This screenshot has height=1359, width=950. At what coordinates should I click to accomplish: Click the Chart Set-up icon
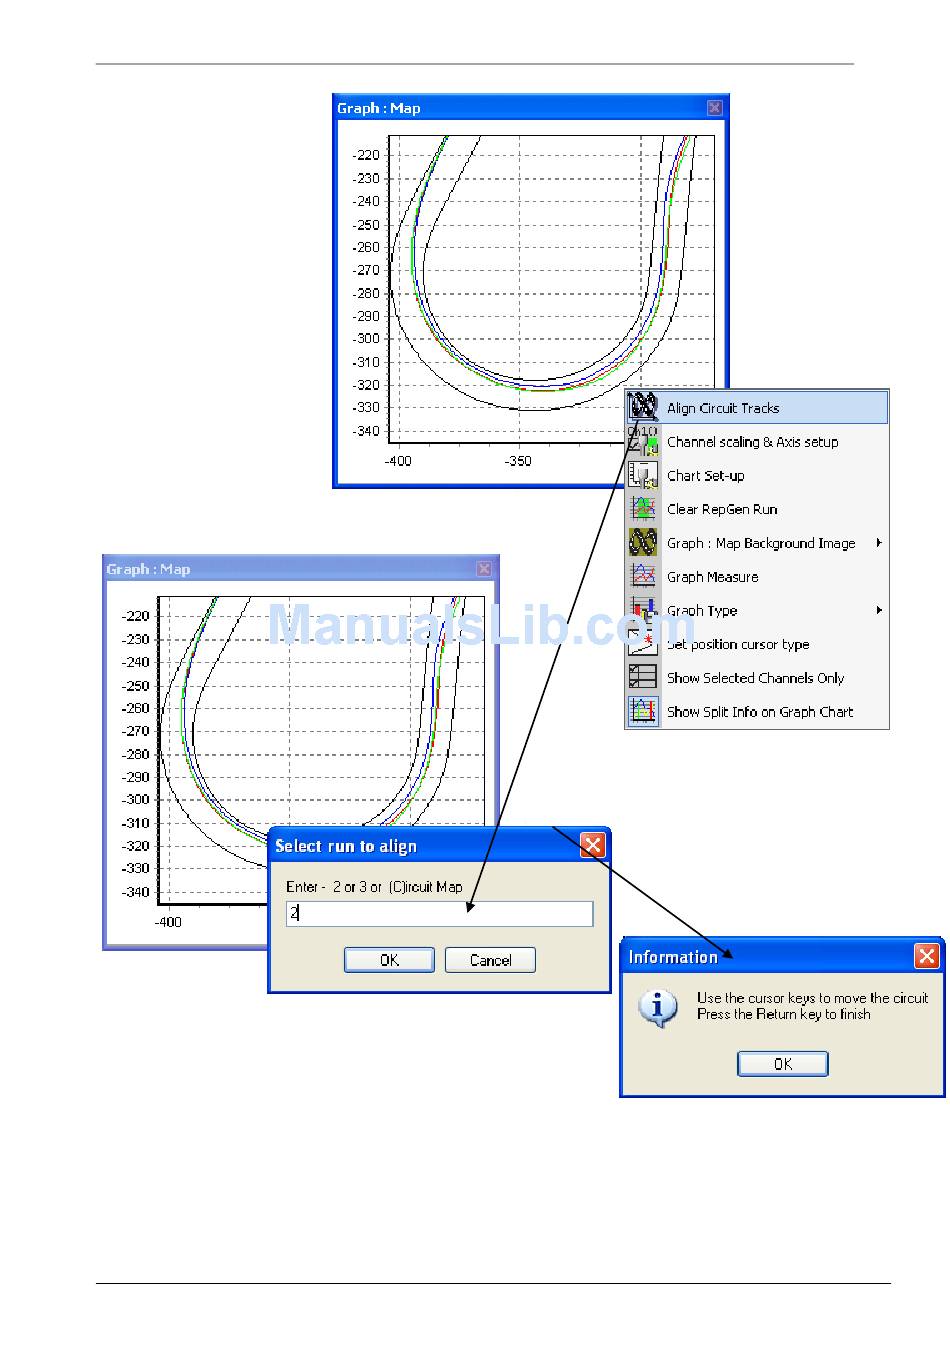click(x=643, y=476)
